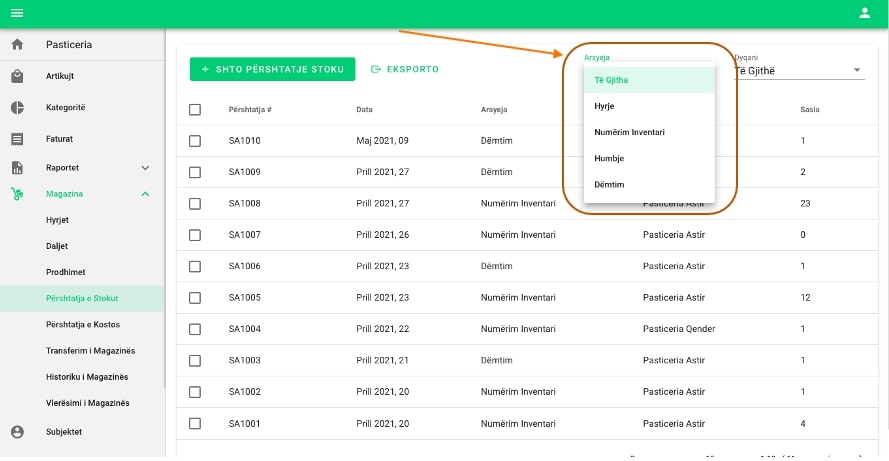The image size is (889, 461).
Task: Open the Dyqani dropdown arrow
Action: coord(857,71)
